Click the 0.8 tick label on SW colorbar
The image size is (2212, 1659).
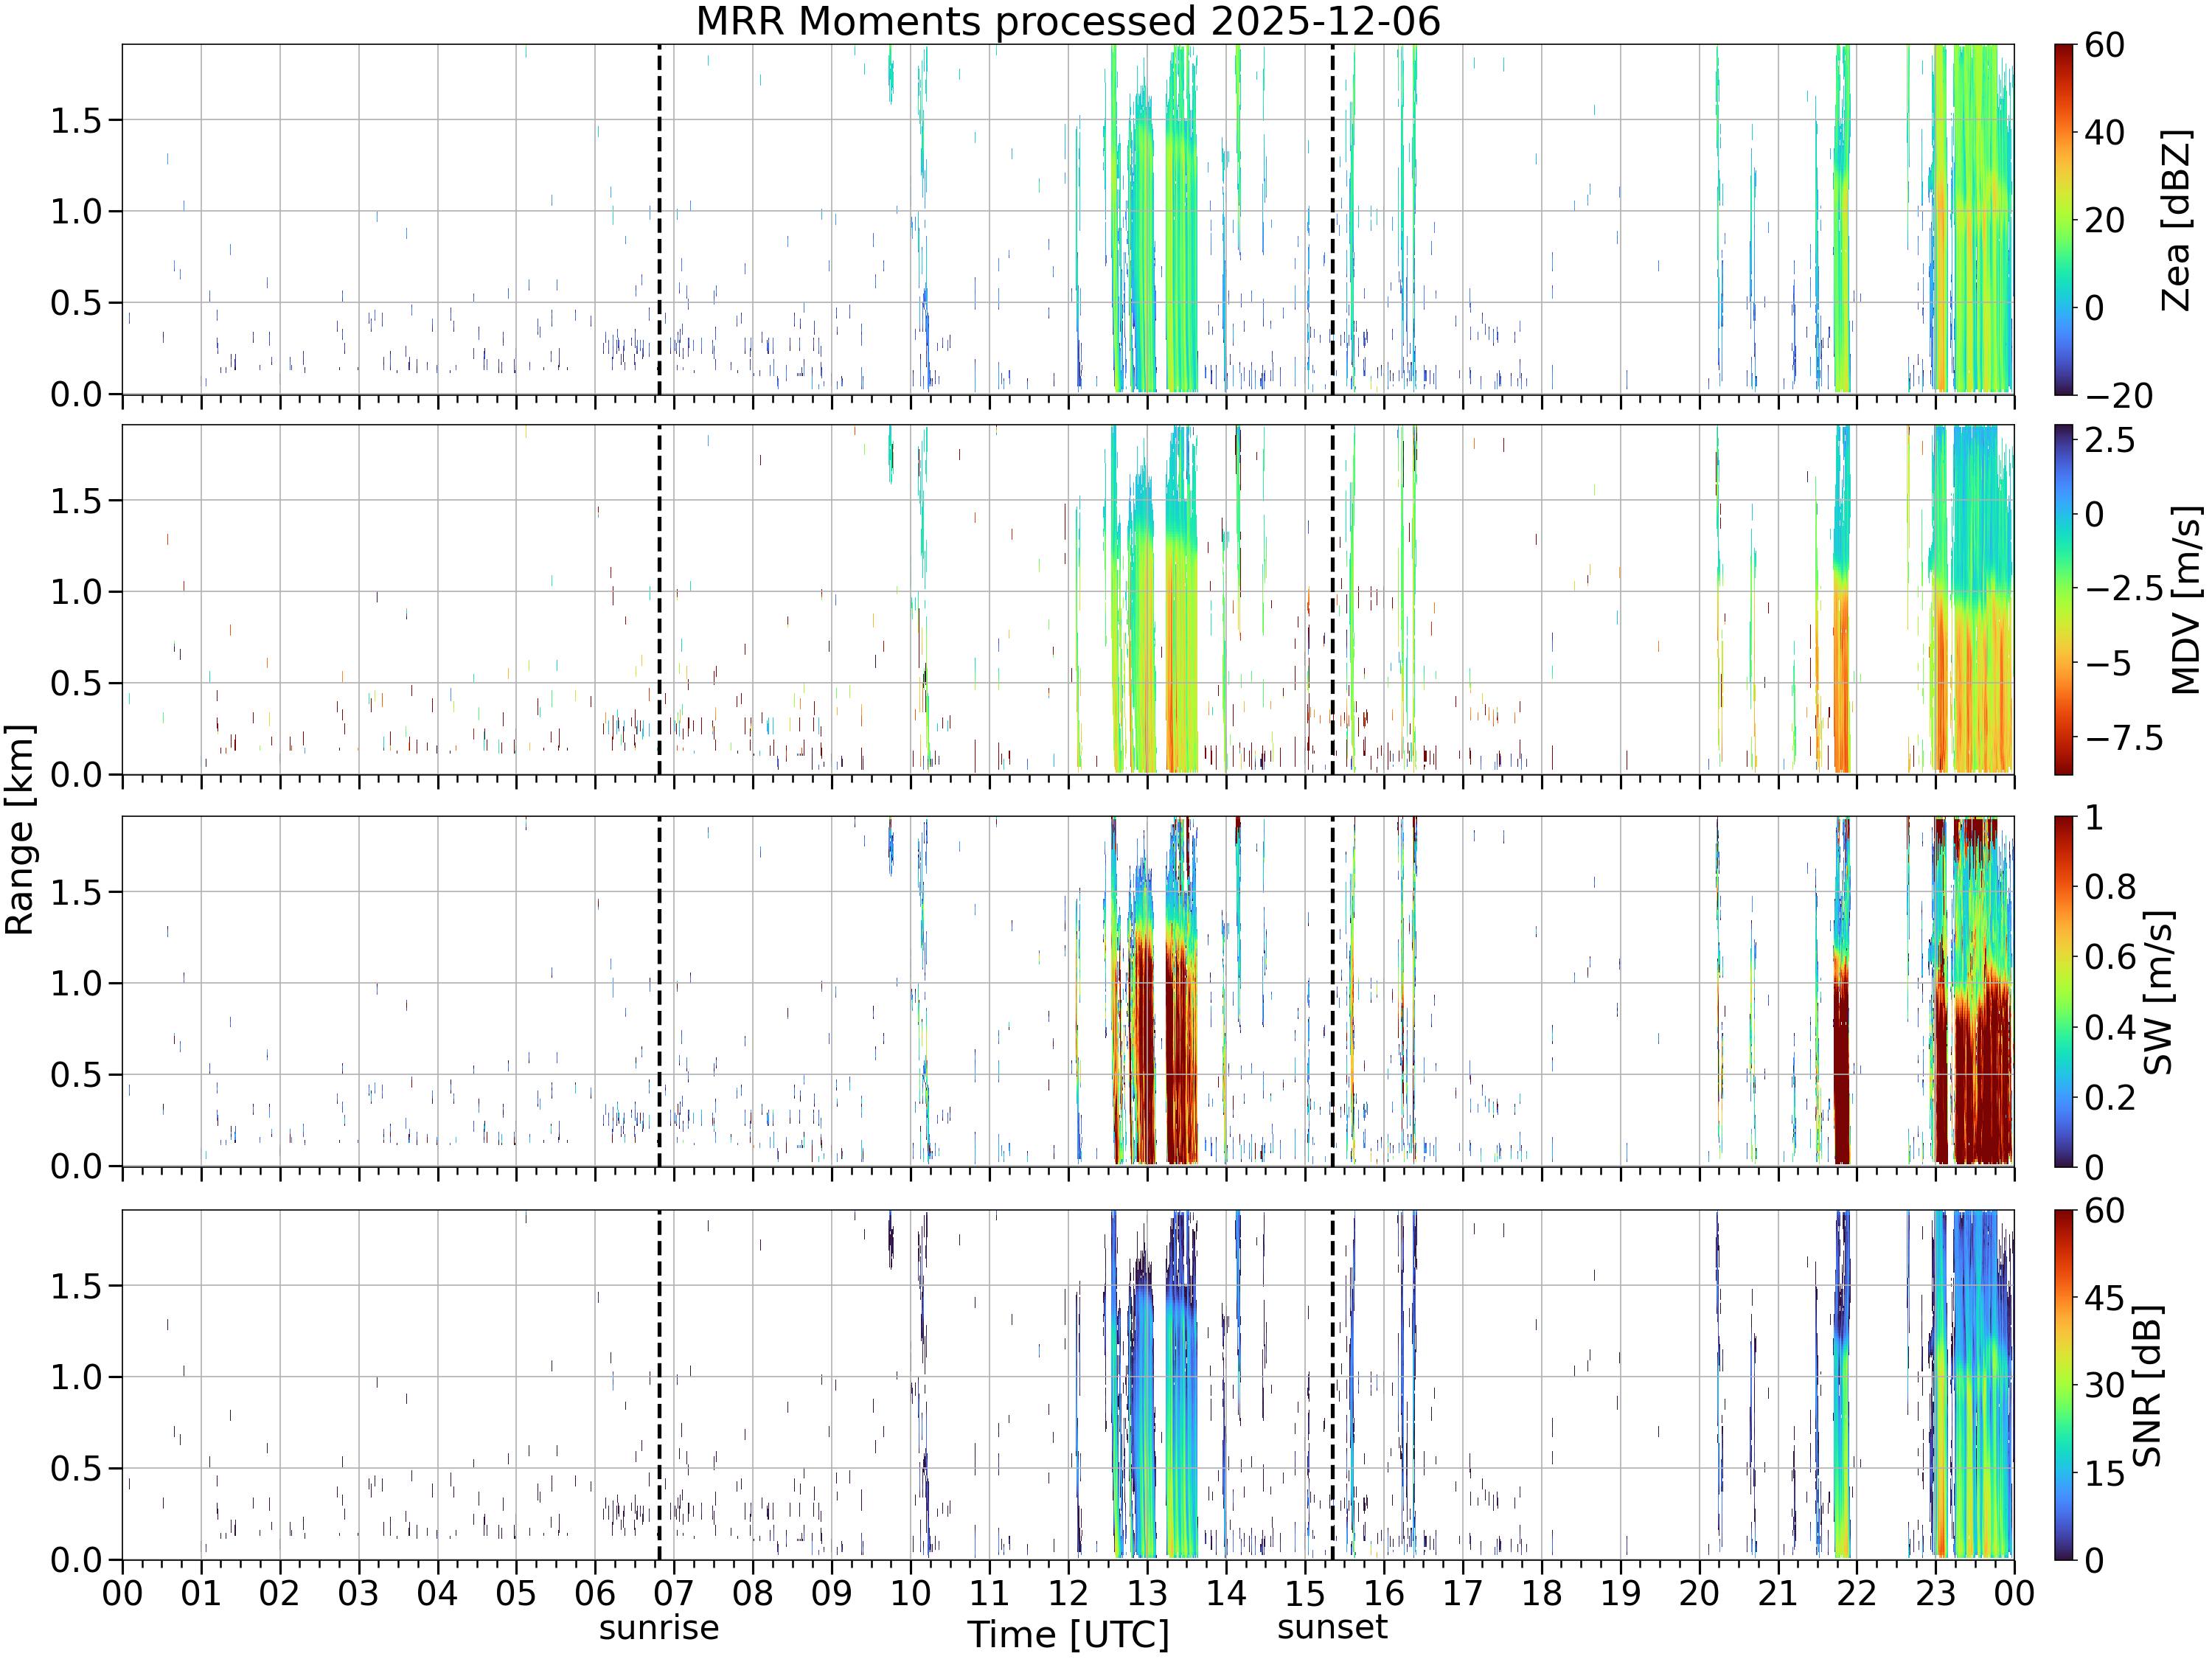[2110, 887]
